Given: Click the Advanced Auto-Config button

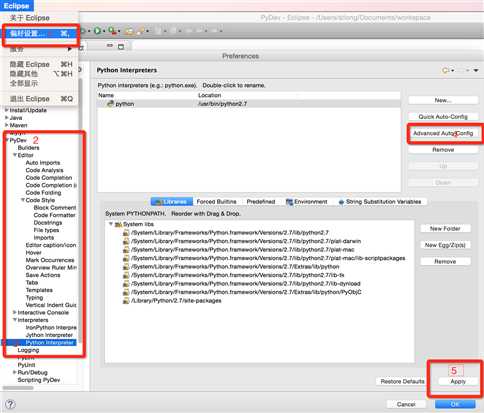Looking at the screenshot, I should 443,133.
